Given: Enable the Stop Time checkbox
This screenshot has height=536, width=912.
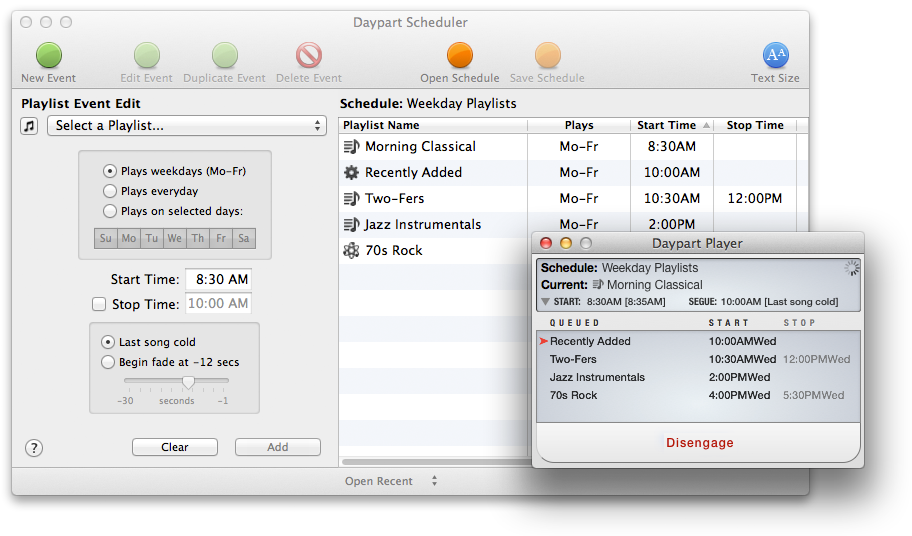Looking at the screenshot, I should tap(99, 304).
